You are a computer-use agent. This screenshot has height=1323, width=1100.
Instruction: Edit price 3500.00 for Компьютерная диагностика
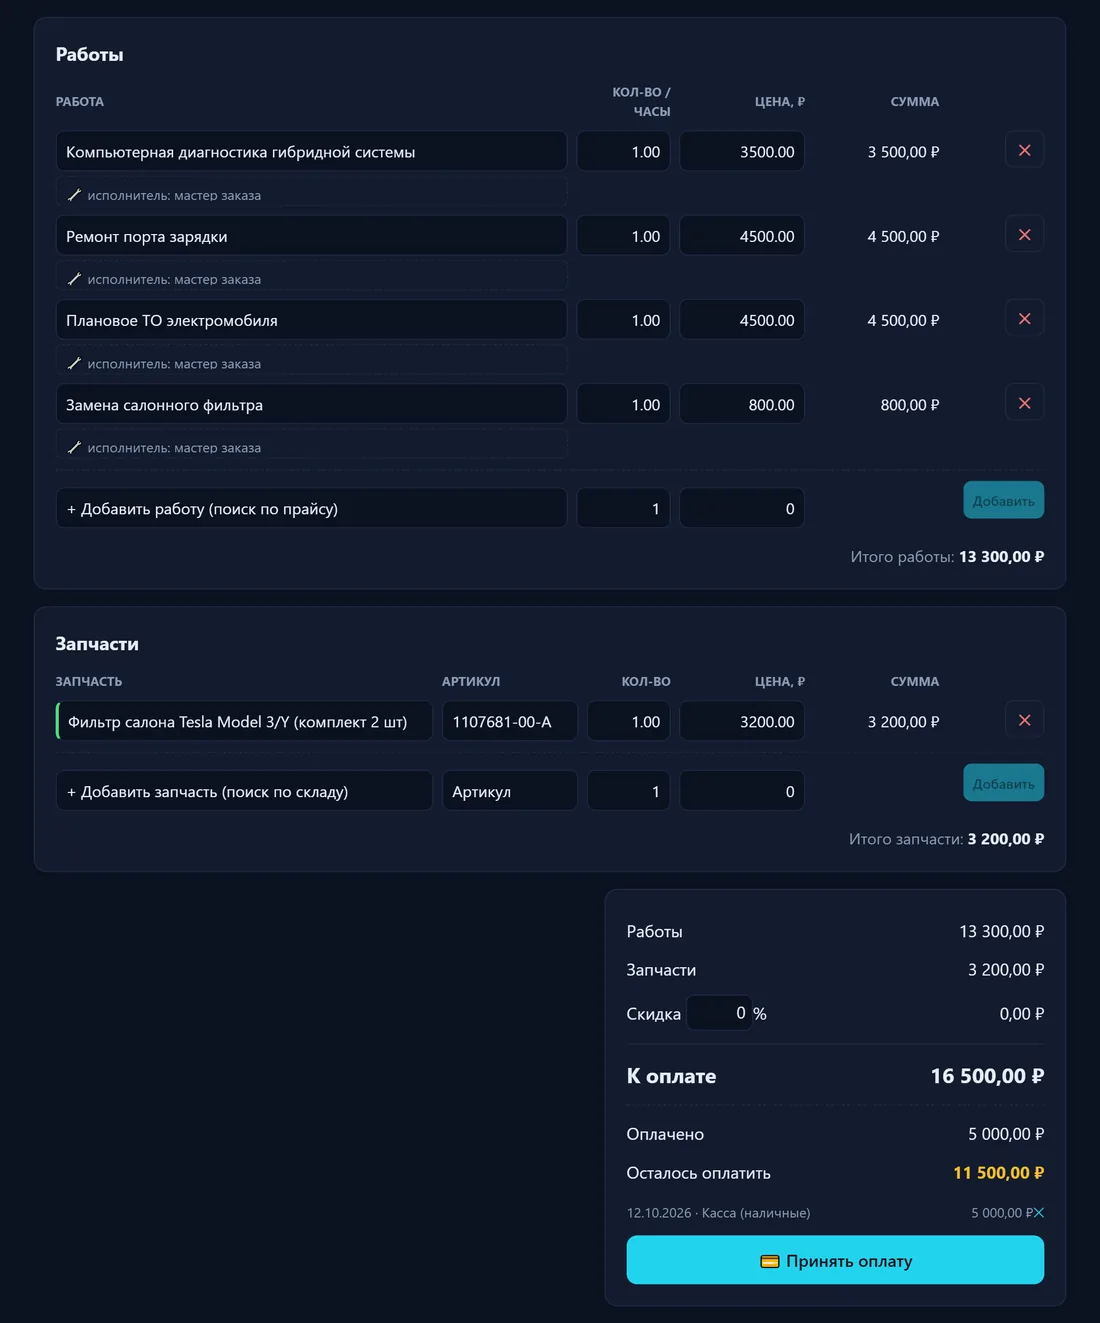point(742,152)
